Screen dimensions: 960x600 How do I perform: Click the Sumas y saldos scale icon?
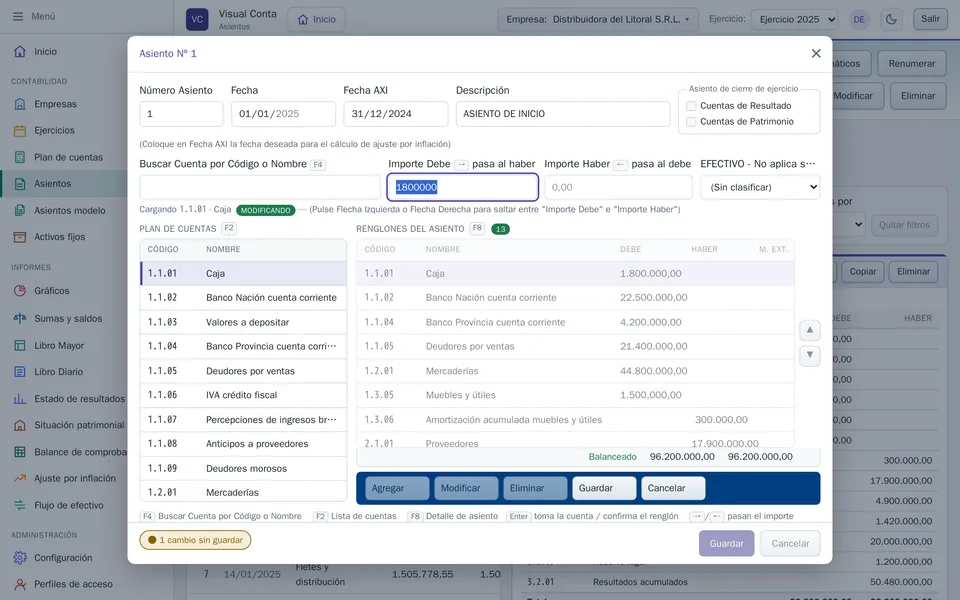[x=20, y=318]
